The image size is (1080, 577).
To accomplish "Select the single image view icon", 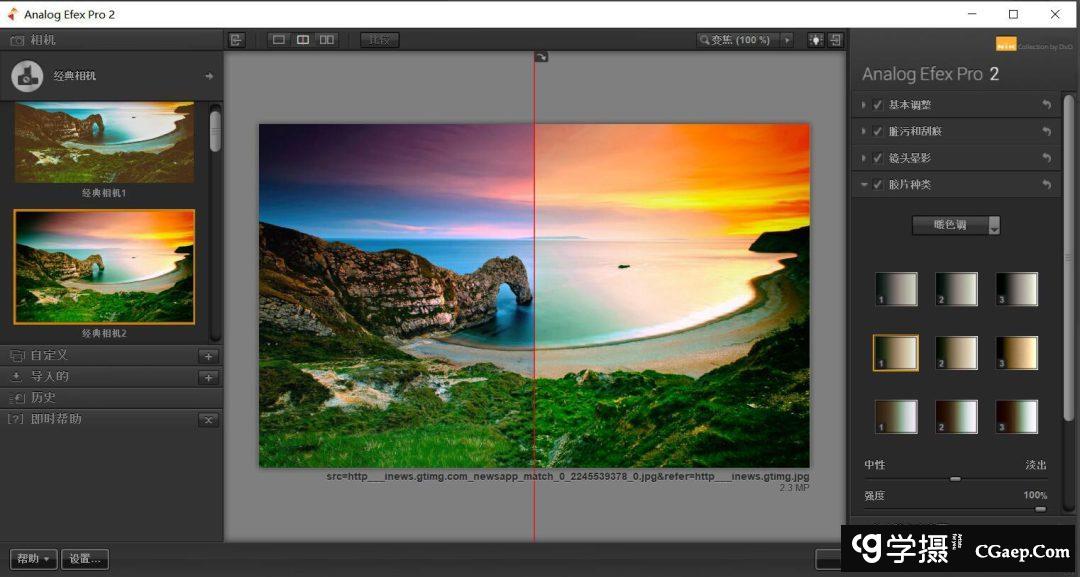I will (x=279, y=40).
